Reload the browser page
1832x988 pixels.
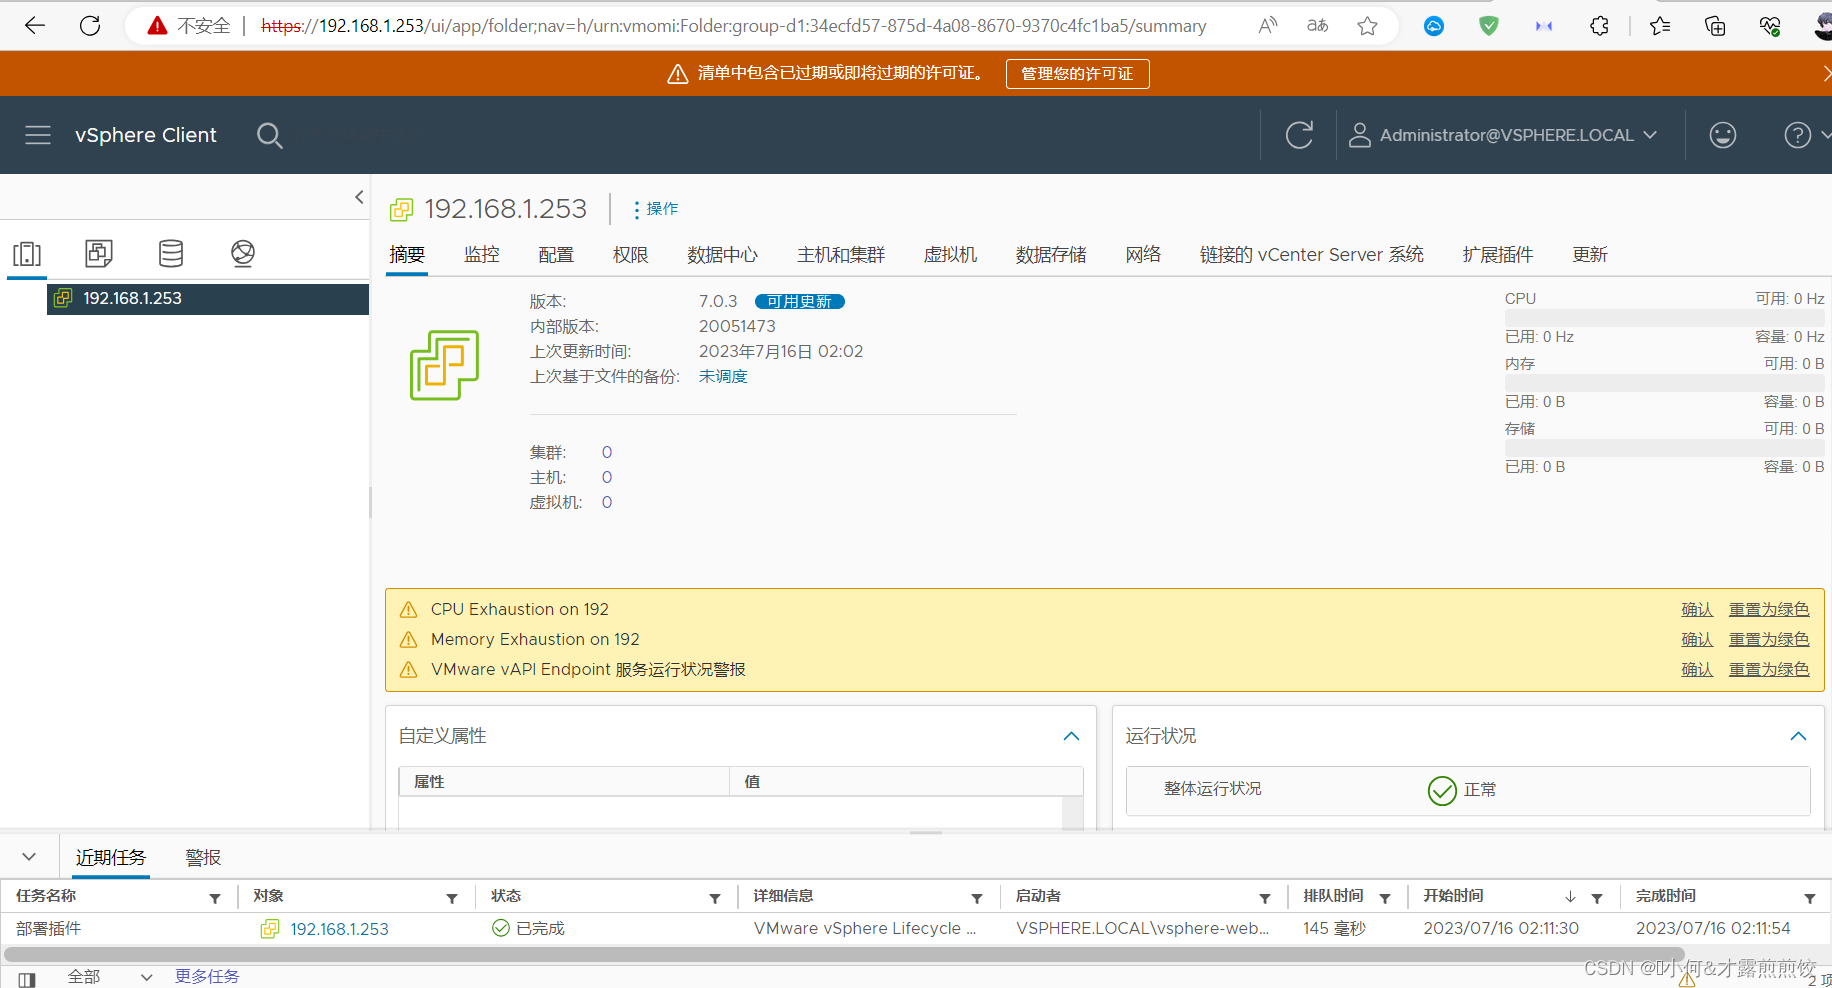(90, 26)
